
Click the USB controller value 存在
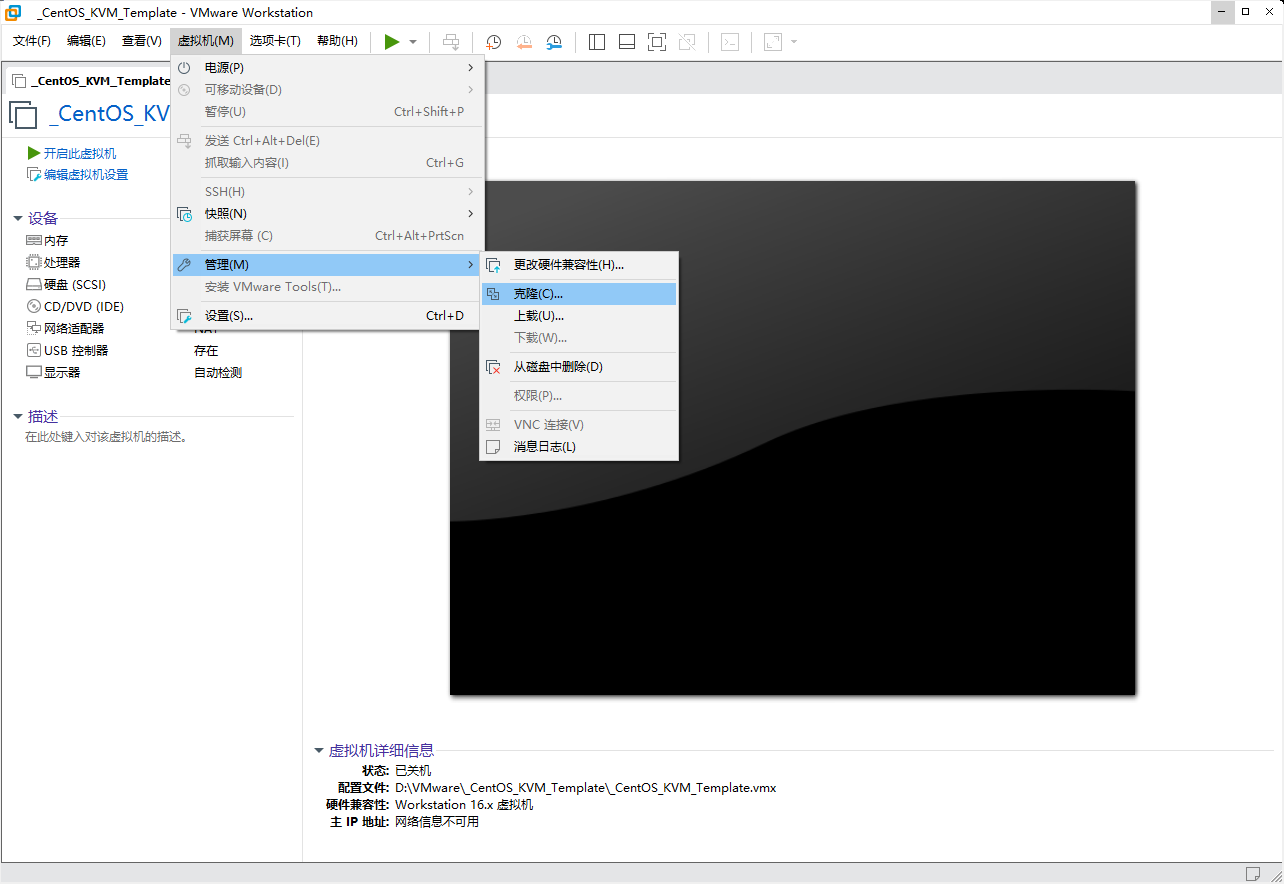206,351
